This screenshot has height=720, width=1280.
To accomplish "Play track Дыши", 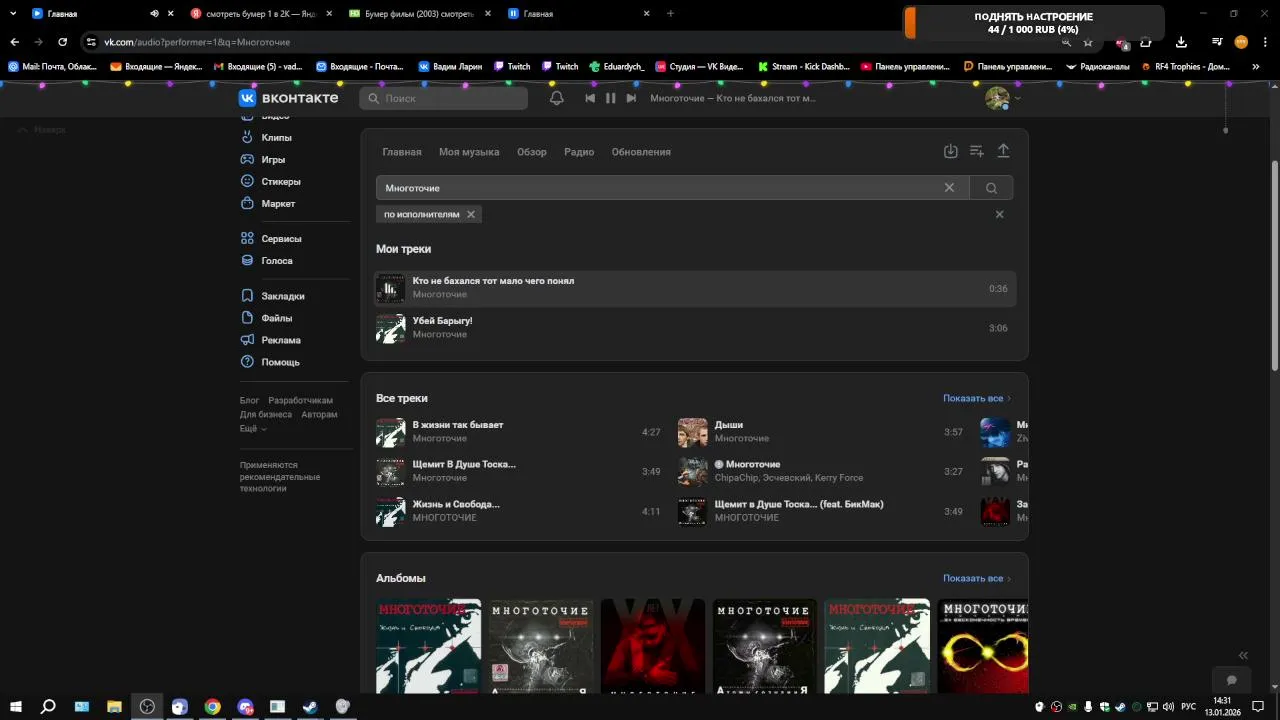I will tap(820, 432).
